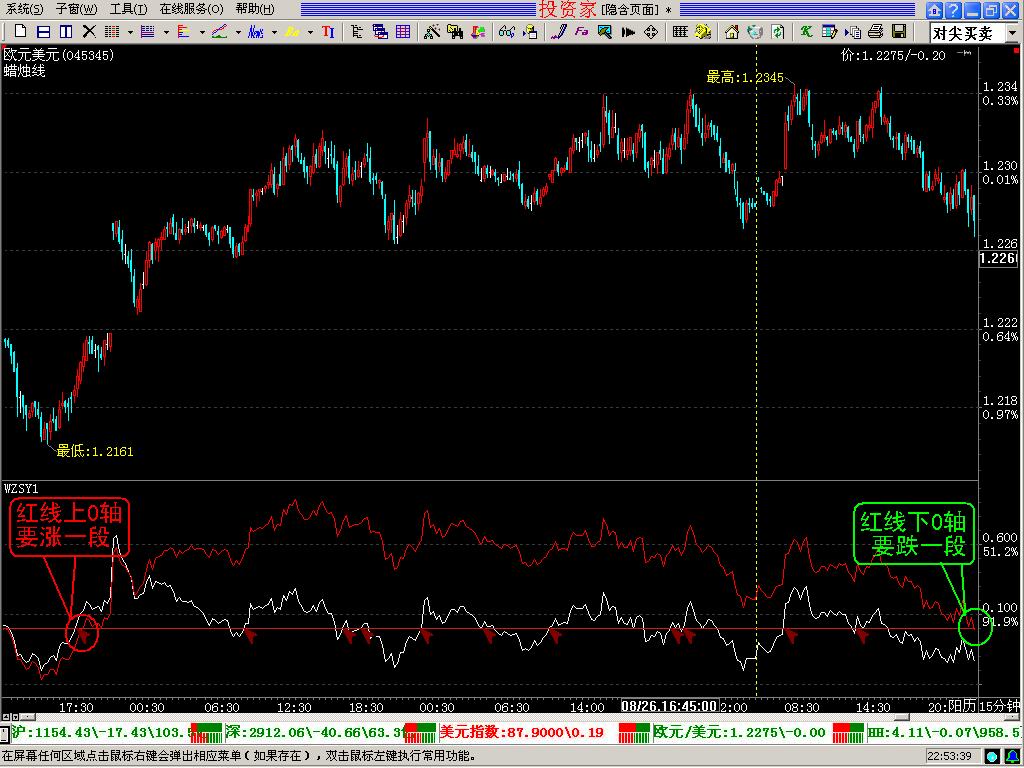Click the 08/26.16:45:00 time marker
Image resolution: width=1024 pixels, height=768 pixels.
pos(669,706)
